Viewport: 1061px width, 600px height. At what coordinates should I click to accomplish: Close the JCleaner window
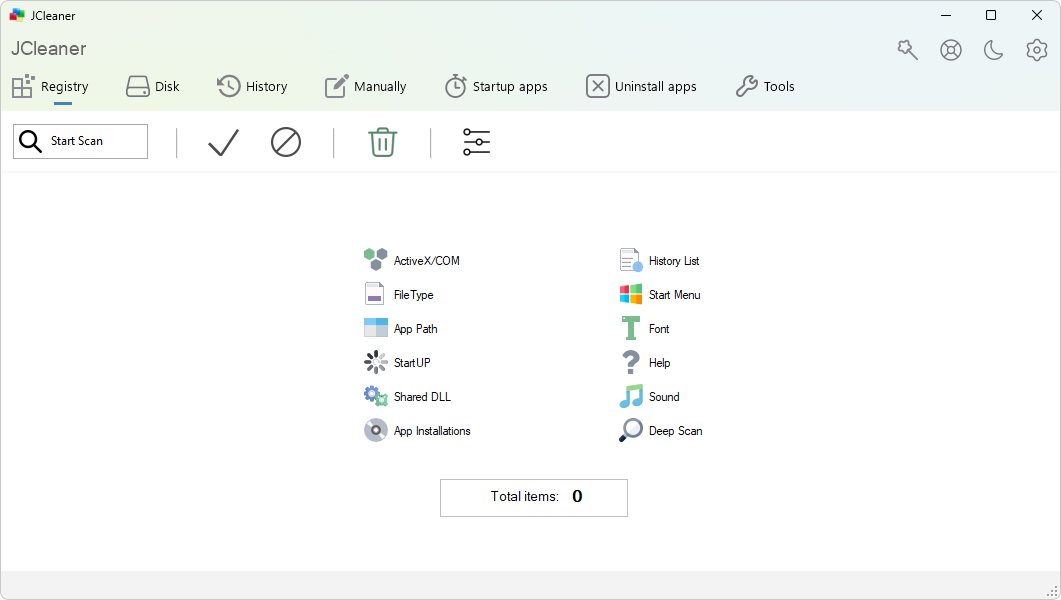1037,15
